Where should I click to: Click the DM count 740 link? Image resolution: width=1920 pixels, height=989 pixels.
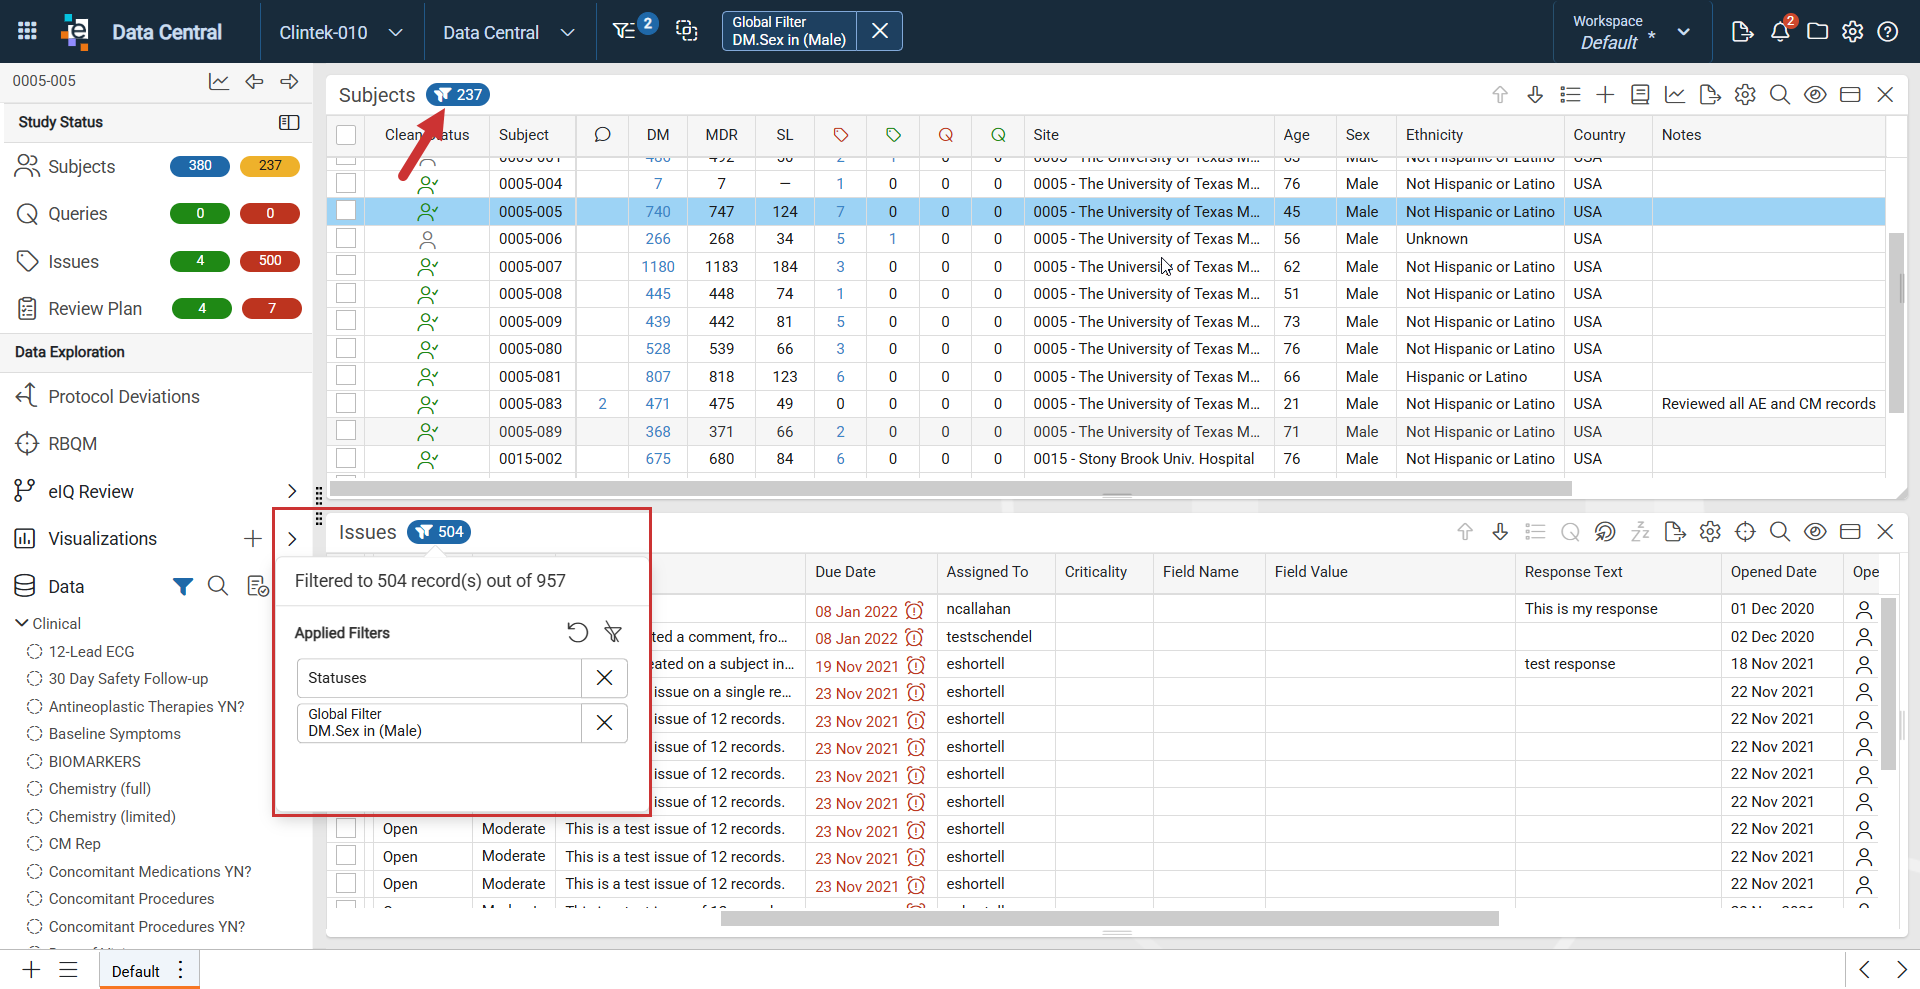click(658, 211)
